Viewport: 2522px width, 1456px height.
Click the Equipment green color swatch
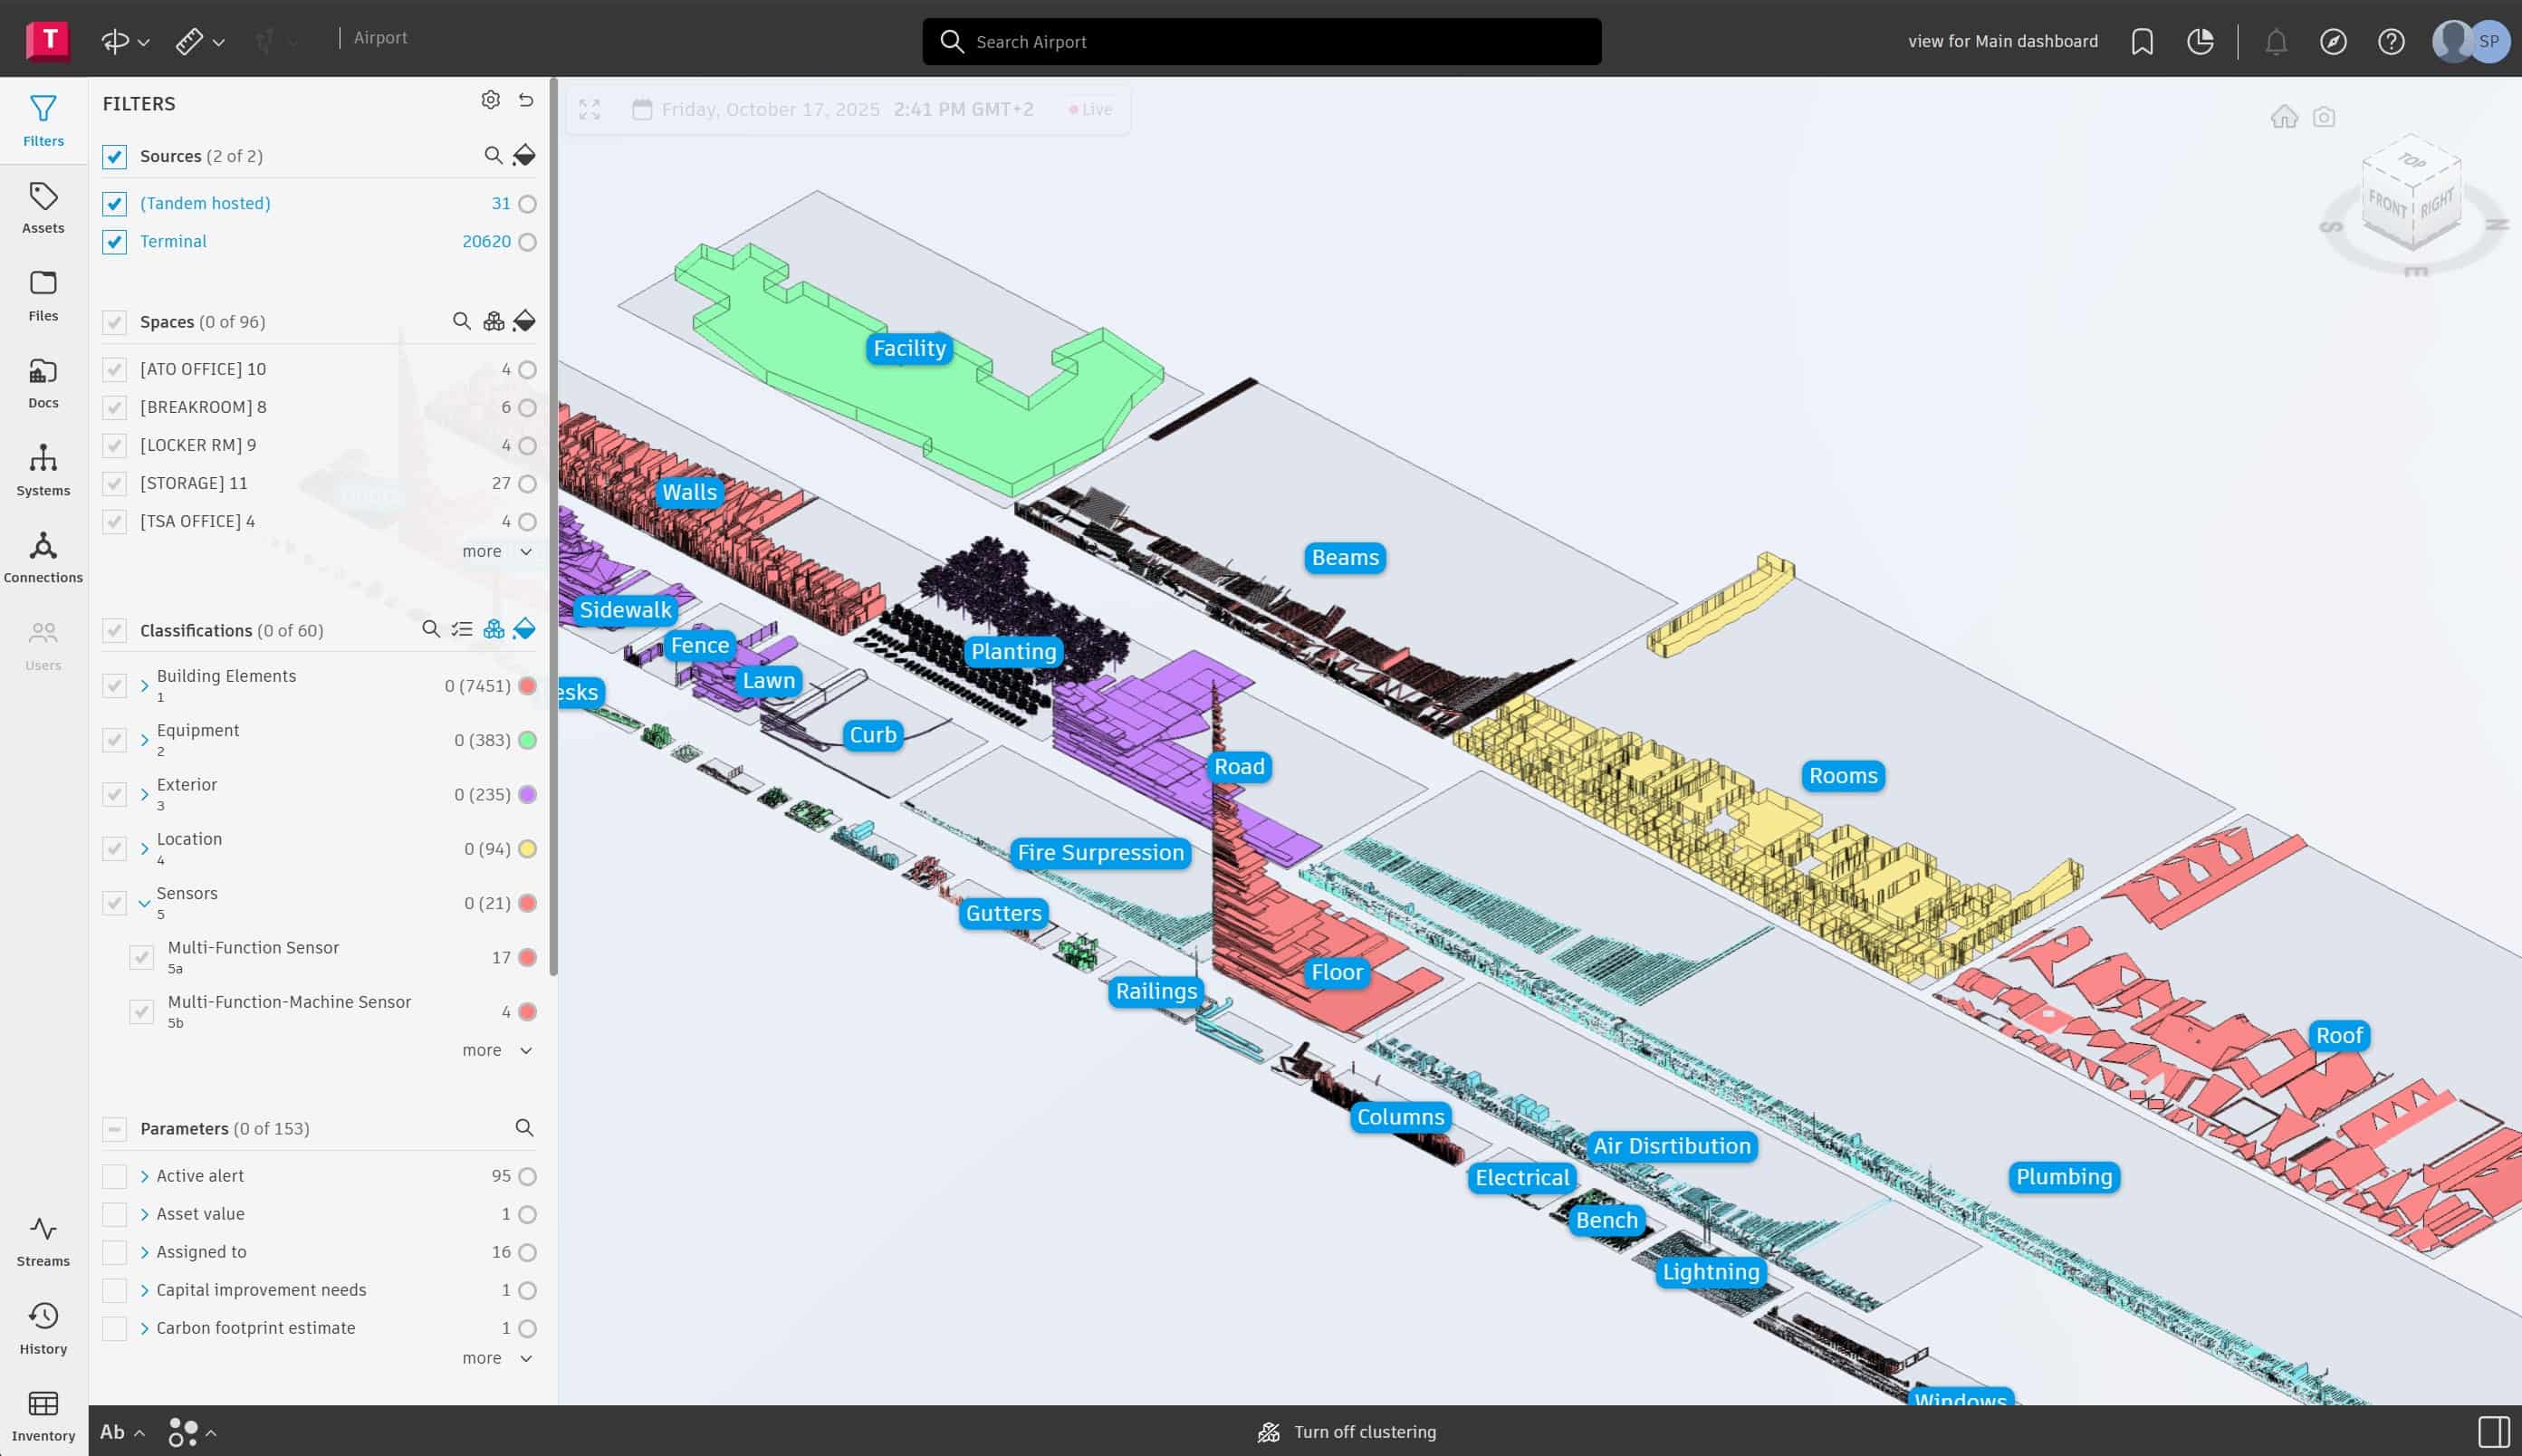tap(527, 740)
